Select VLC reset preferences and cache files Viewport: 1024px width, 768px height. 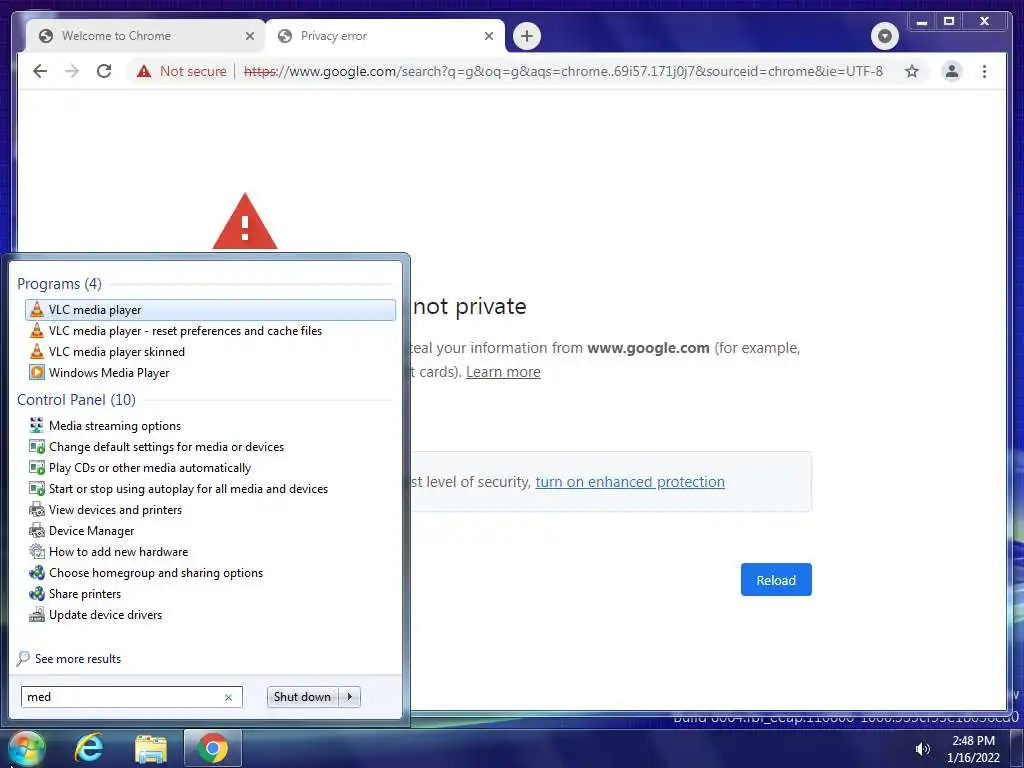[210, 330]
